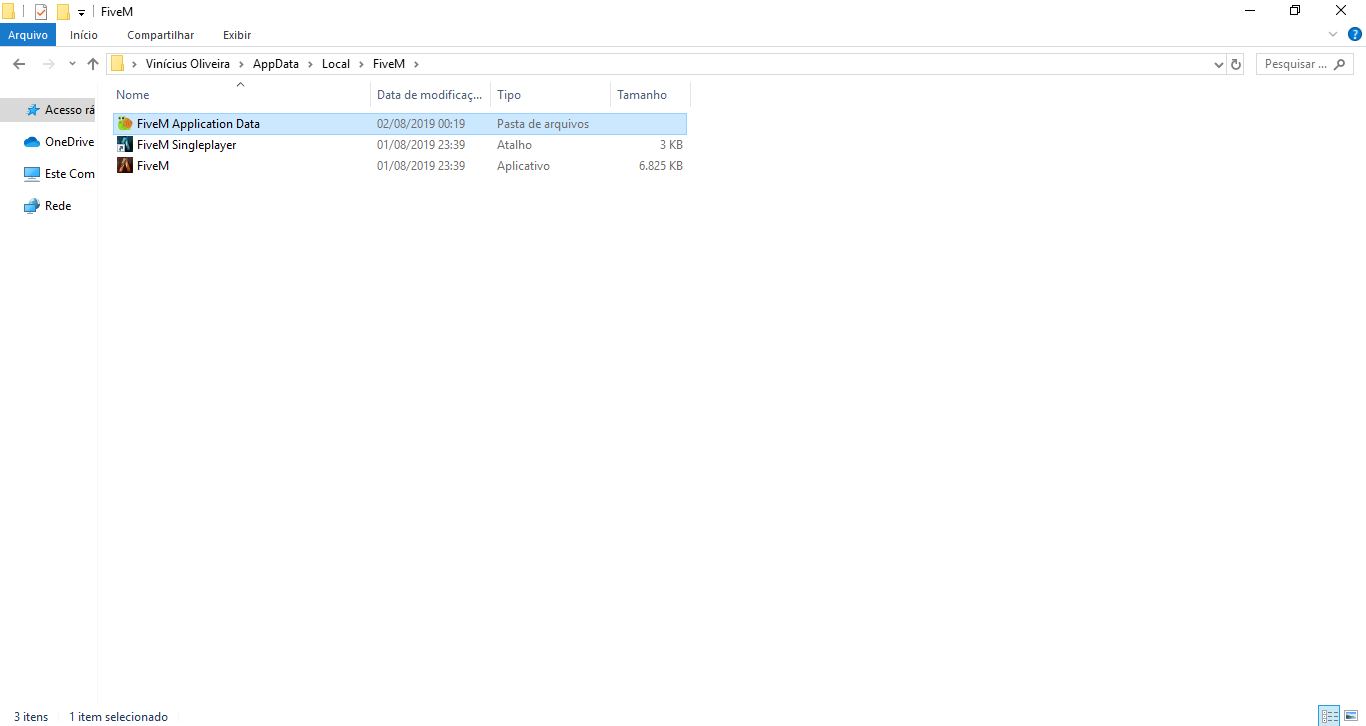Switch to the Exibir tab
Image resolution: width=1366 pixels, height=726 pixels.
coord(236,34)
